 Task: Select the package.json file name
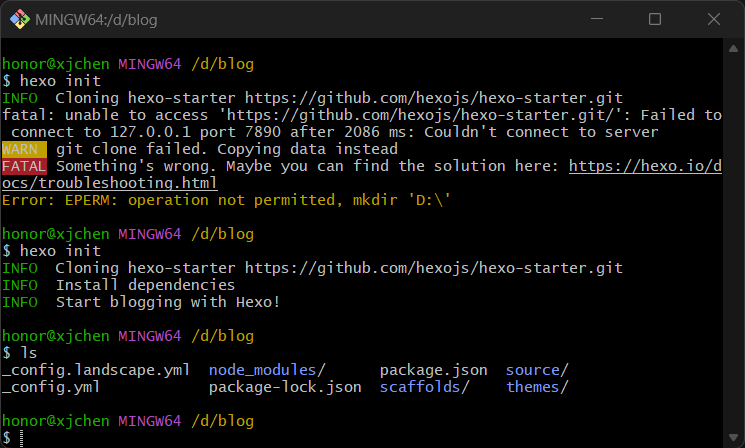pos(433,371)
